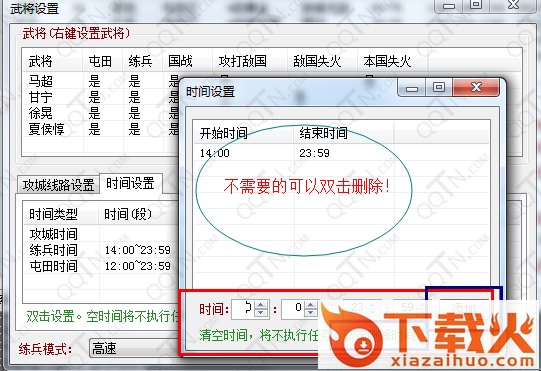Click the 时间(段) column header
The height and width of the screenshot is (371, 541).
(139, 214)
